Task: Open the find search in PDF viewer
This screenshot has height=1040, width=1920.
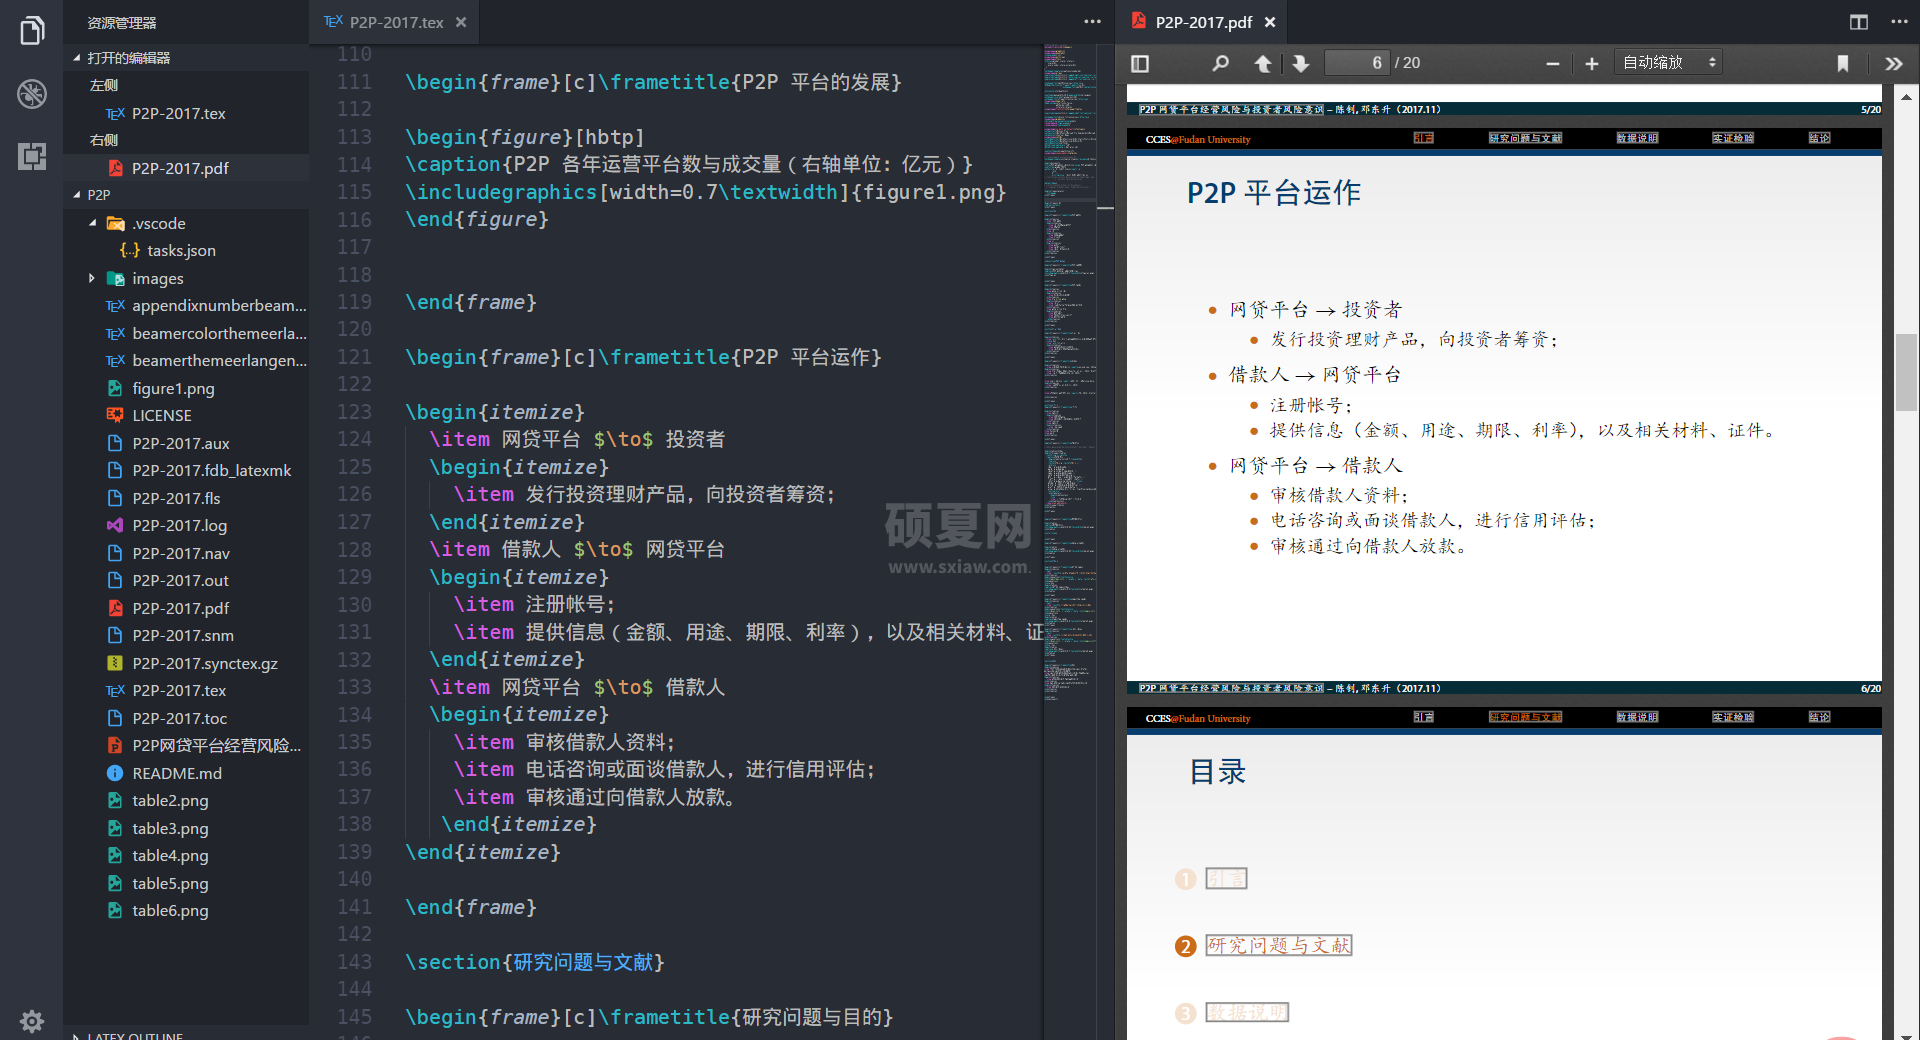Action: [1220, 63]
